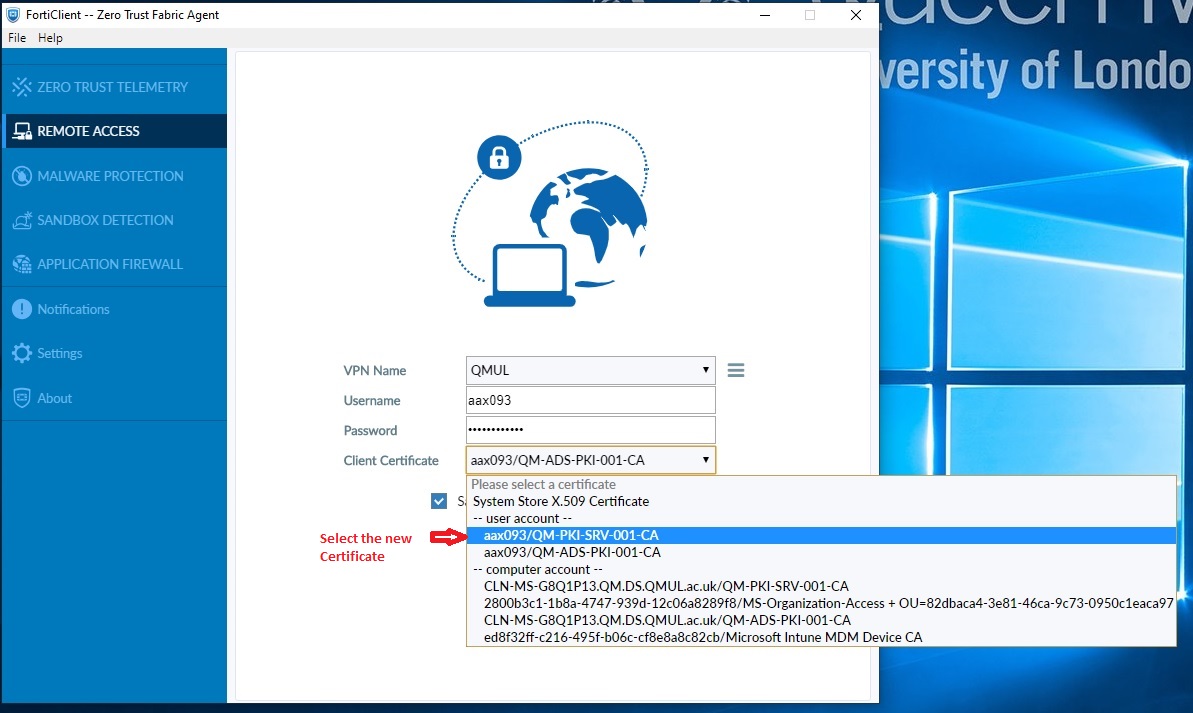Select the Sandbox Detection icon

pos(22,220)
